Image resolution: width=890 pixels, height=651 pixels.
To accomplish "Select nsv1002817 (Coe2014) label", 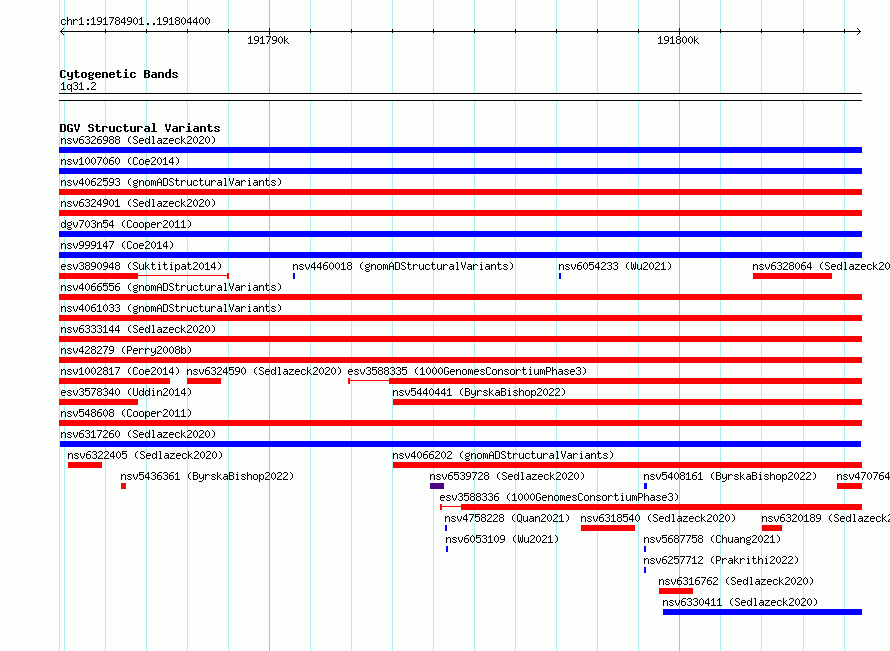I will point(120,371).
